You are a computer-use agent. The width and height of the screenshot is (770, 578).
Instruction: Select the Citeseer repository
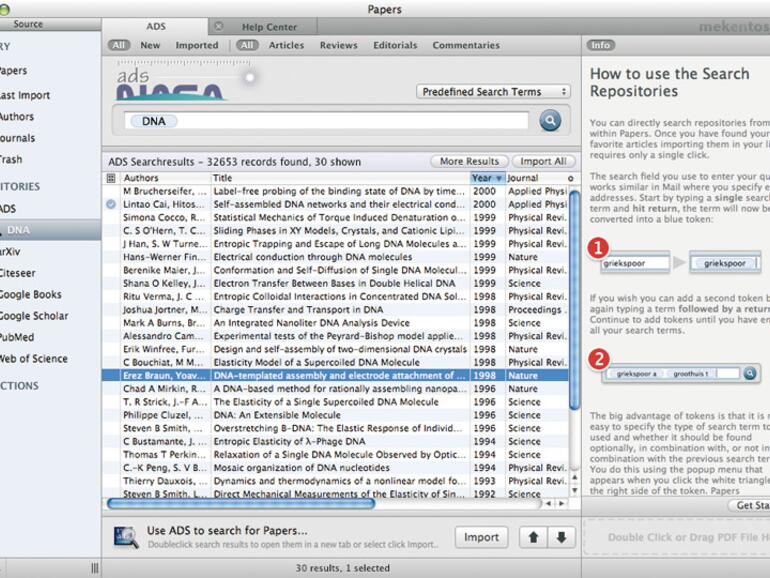pyautogui.click(x=18, y=273)
